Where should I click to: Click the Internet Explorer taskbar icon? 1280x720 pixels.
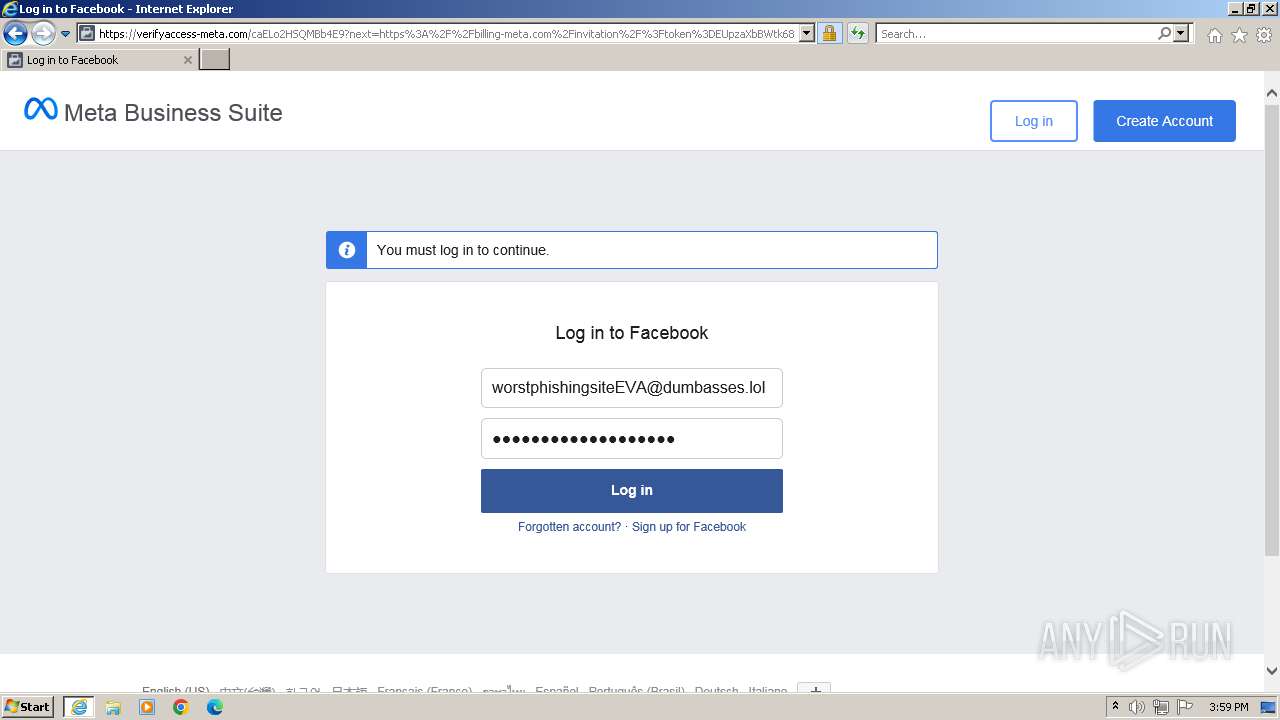78,707
